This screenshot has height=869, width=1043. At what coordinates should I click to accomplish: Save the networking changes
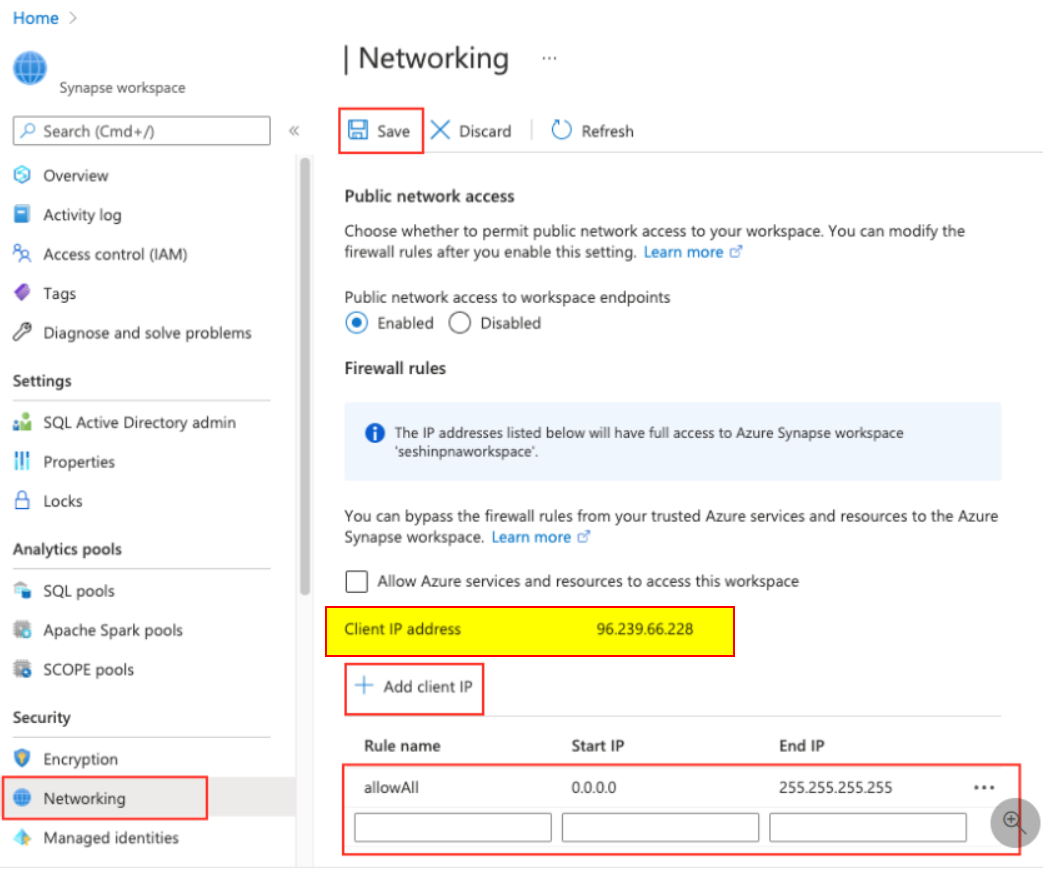pos(381,130)
